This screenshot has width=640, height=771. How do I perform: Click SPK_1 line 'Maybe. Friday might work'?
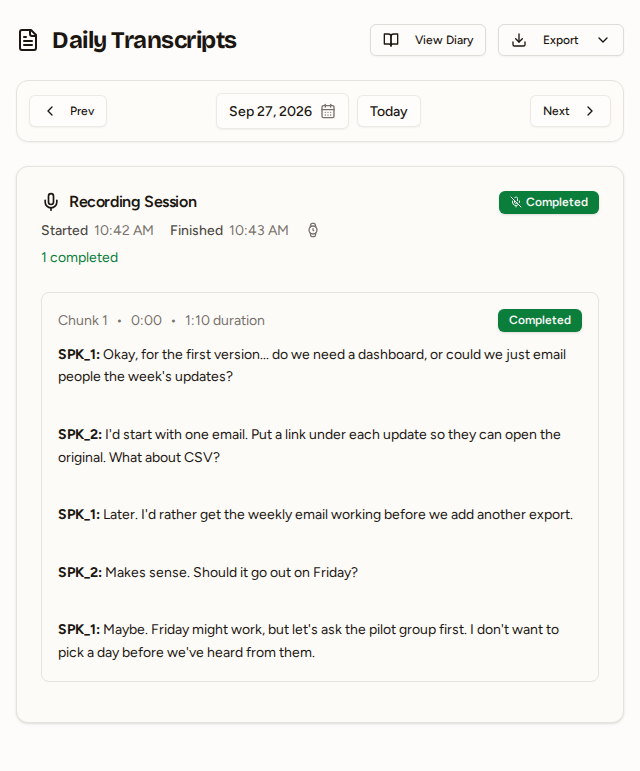point(308,641)
